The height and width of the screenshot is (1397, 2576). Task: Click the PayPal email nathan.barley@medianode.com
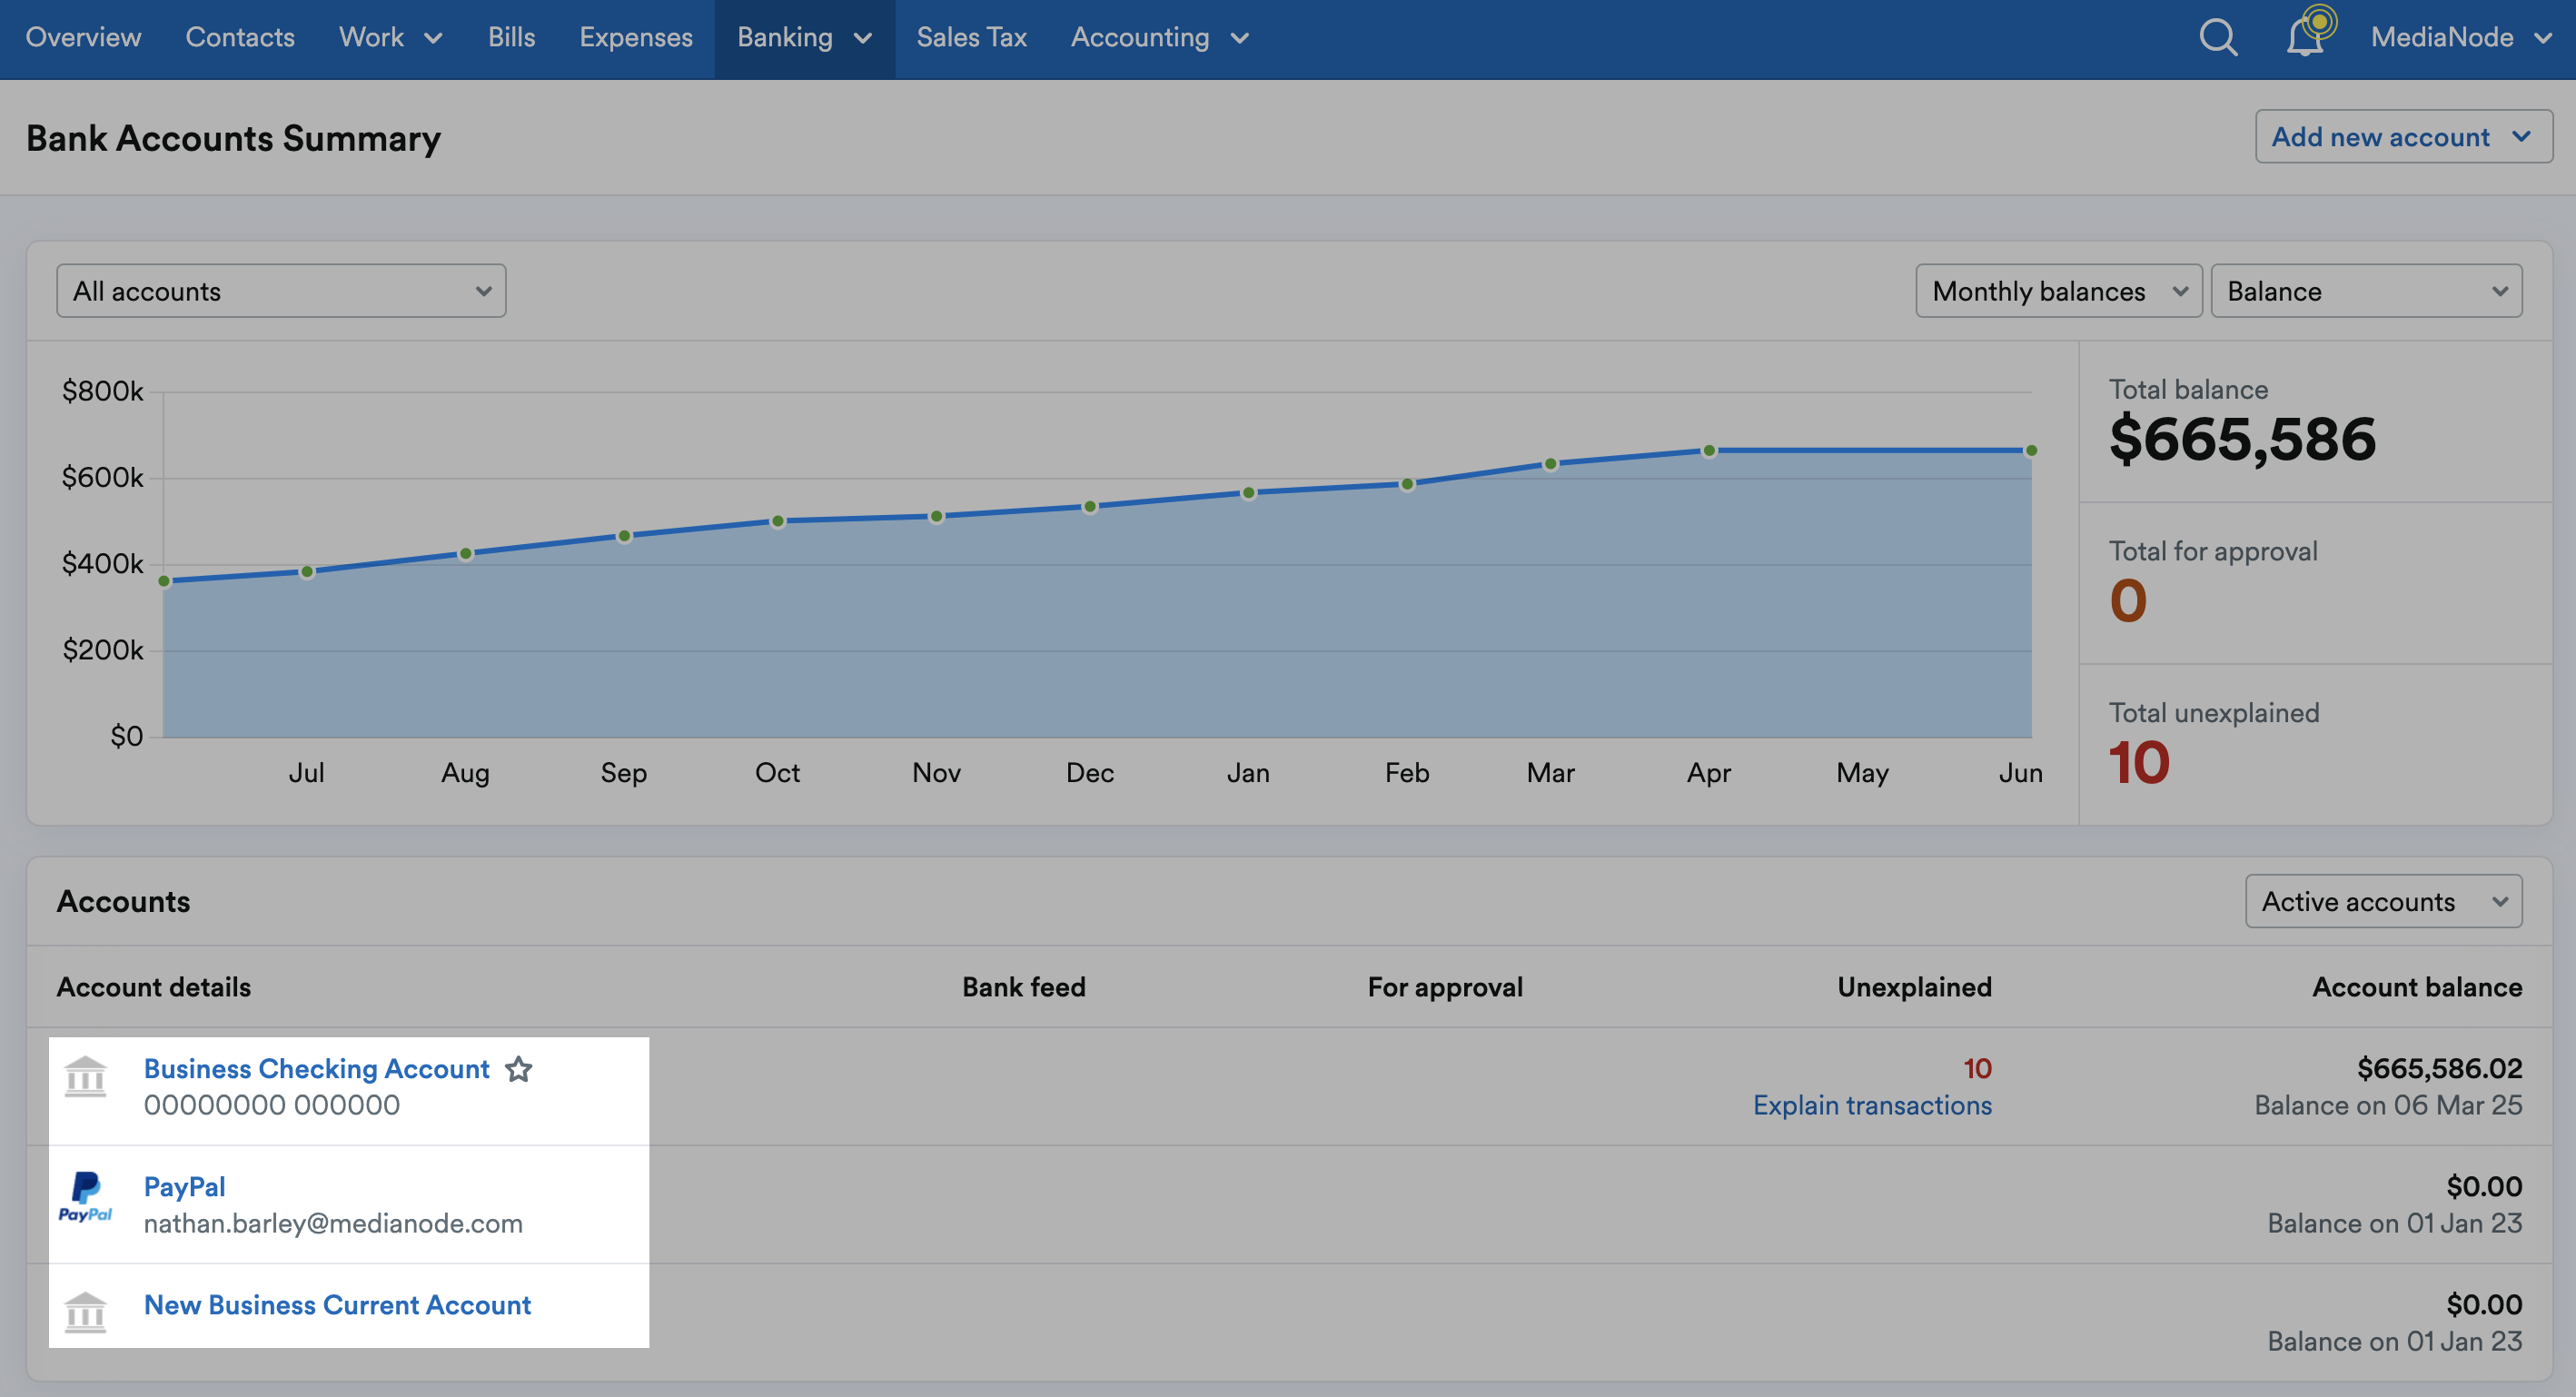click(x=333, y=1224)
